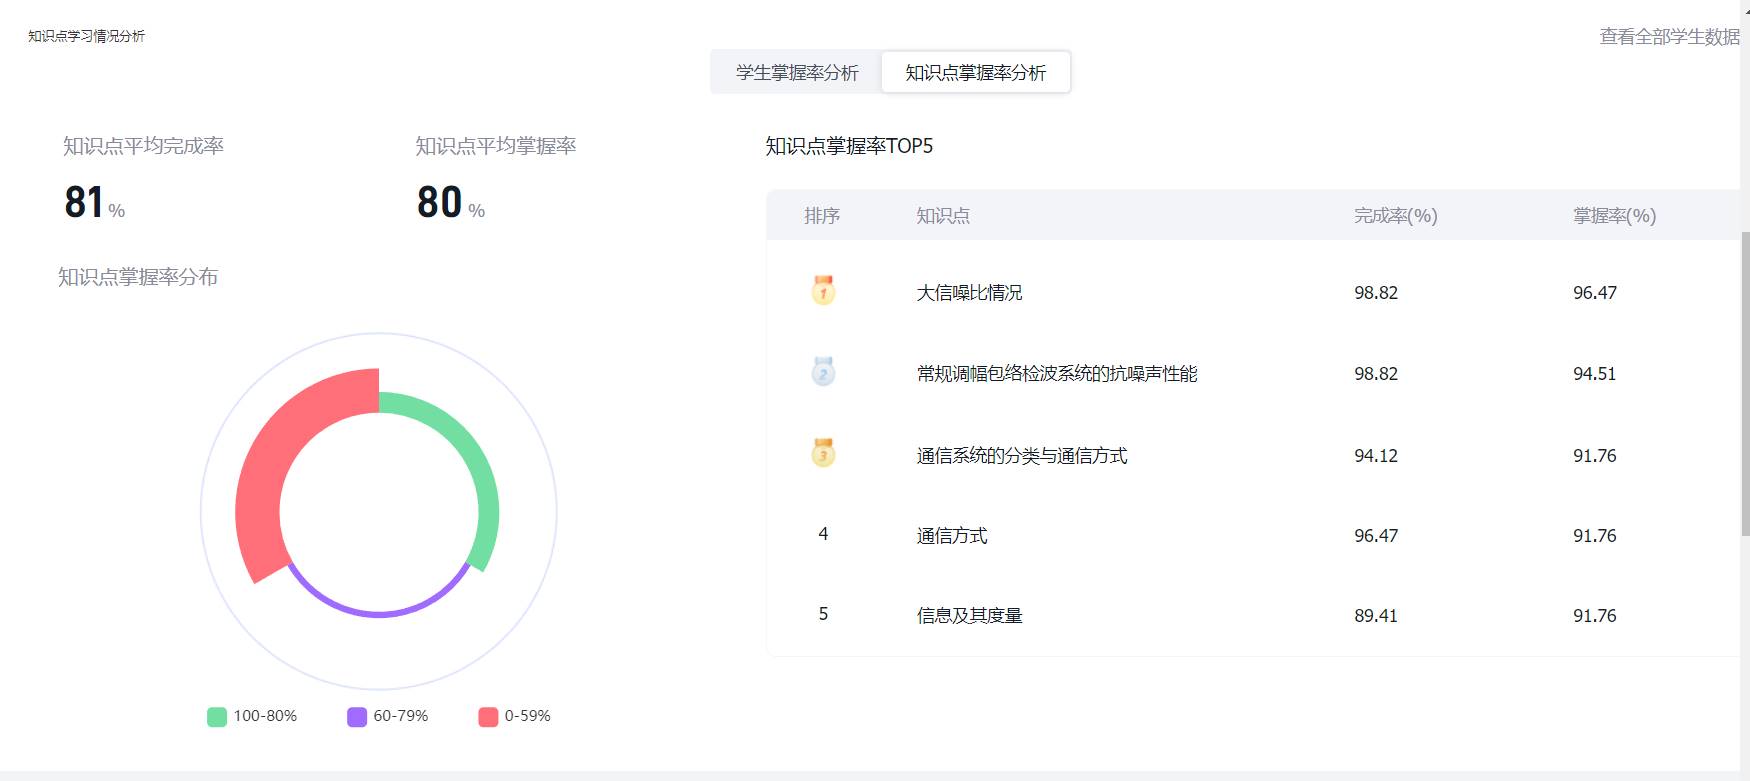Screen dimensions: 1750x781
Task: Click the 大信噪比情况 knowledge point
Action: tap(969, 293)
